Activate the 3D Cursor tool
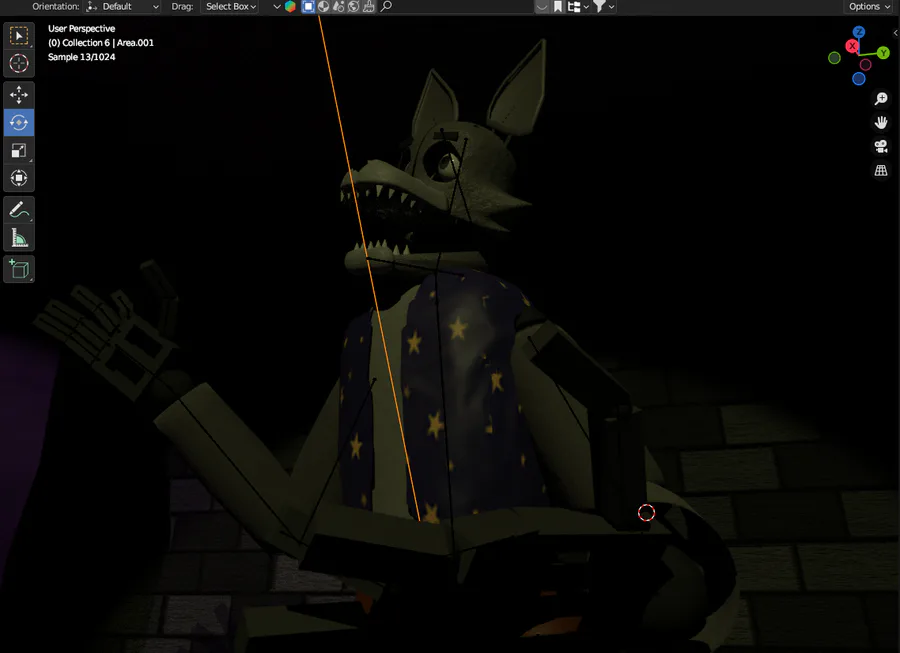900x653 pixels. click(x=19, y=63)
